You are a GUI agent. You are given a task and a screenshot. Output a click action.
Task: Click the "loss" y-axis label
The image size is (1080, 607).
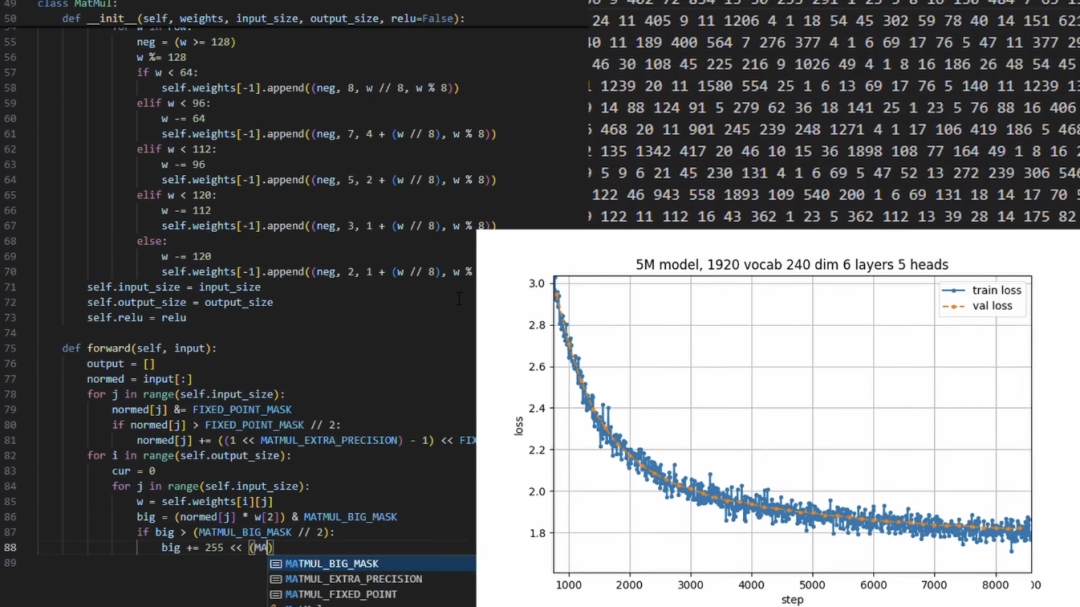pyautogui.click(x=518, y=426)
